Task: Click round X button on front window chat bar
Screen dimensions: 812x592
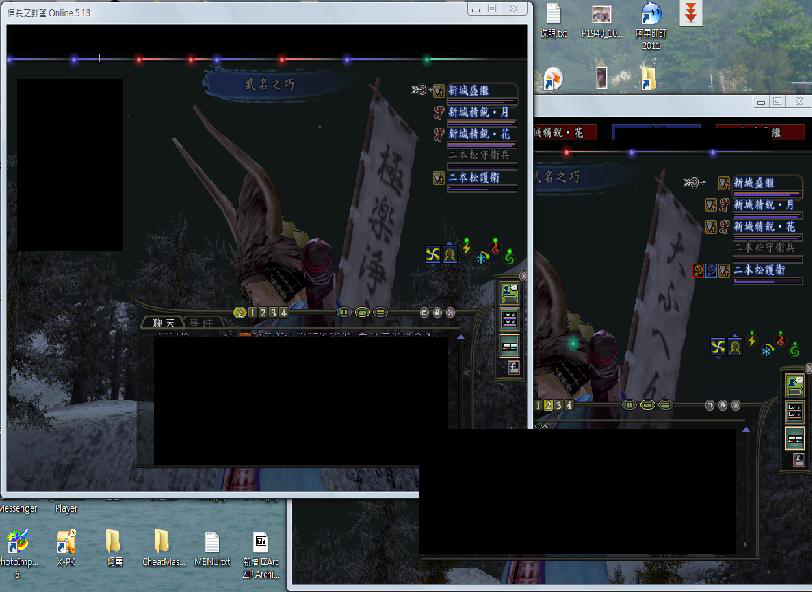Action: 451,312
